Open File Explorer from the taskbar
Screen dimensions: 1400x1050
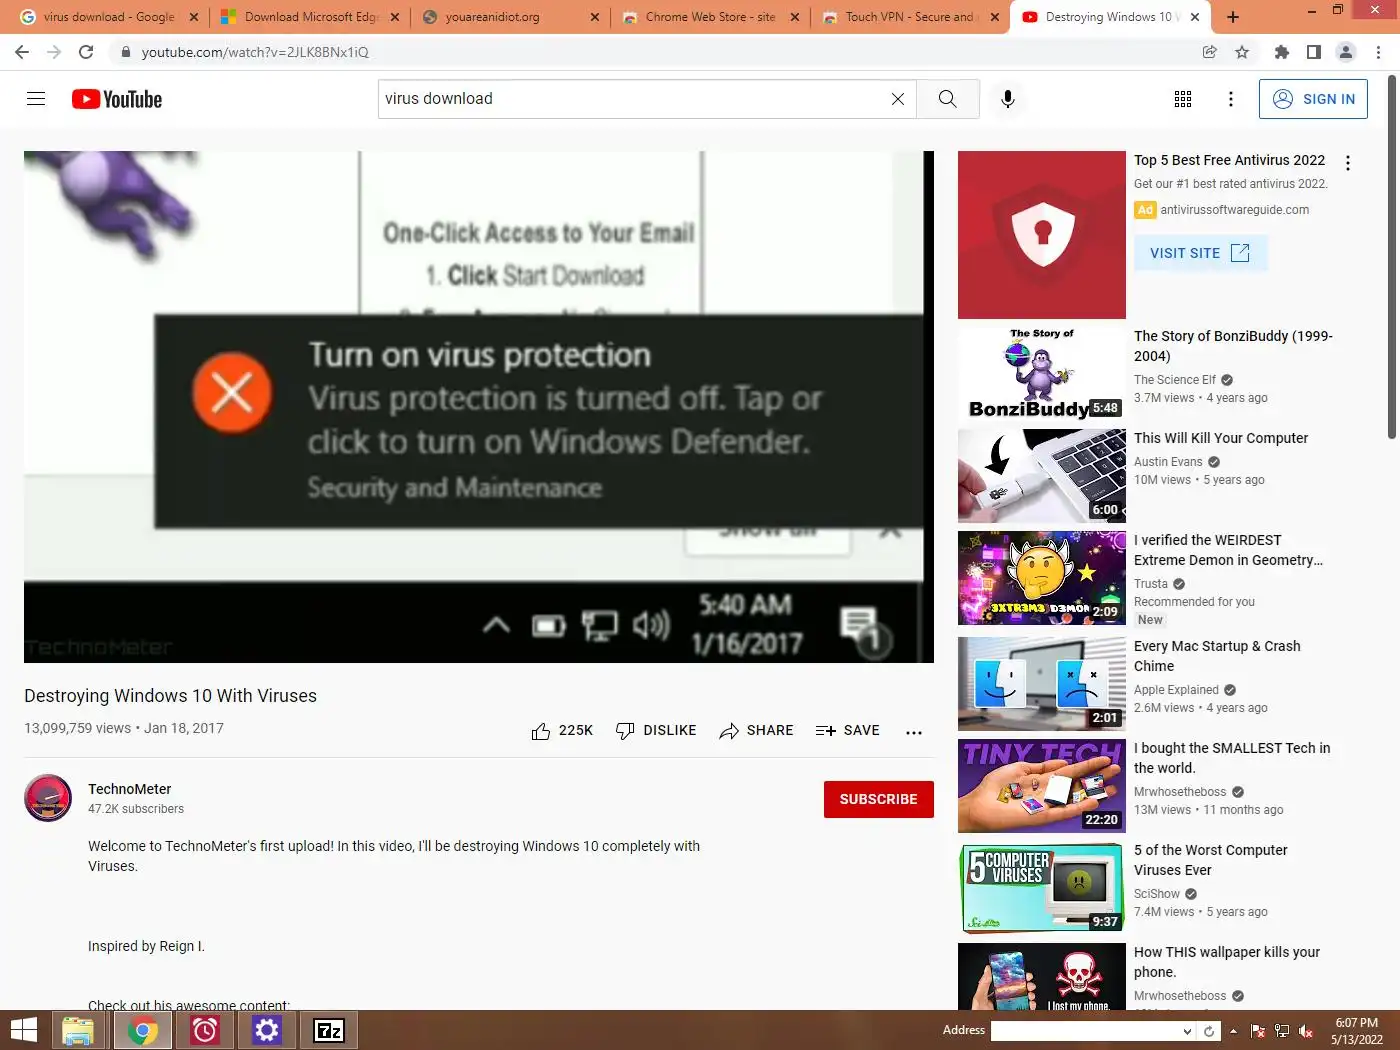tap(78, 1030)
